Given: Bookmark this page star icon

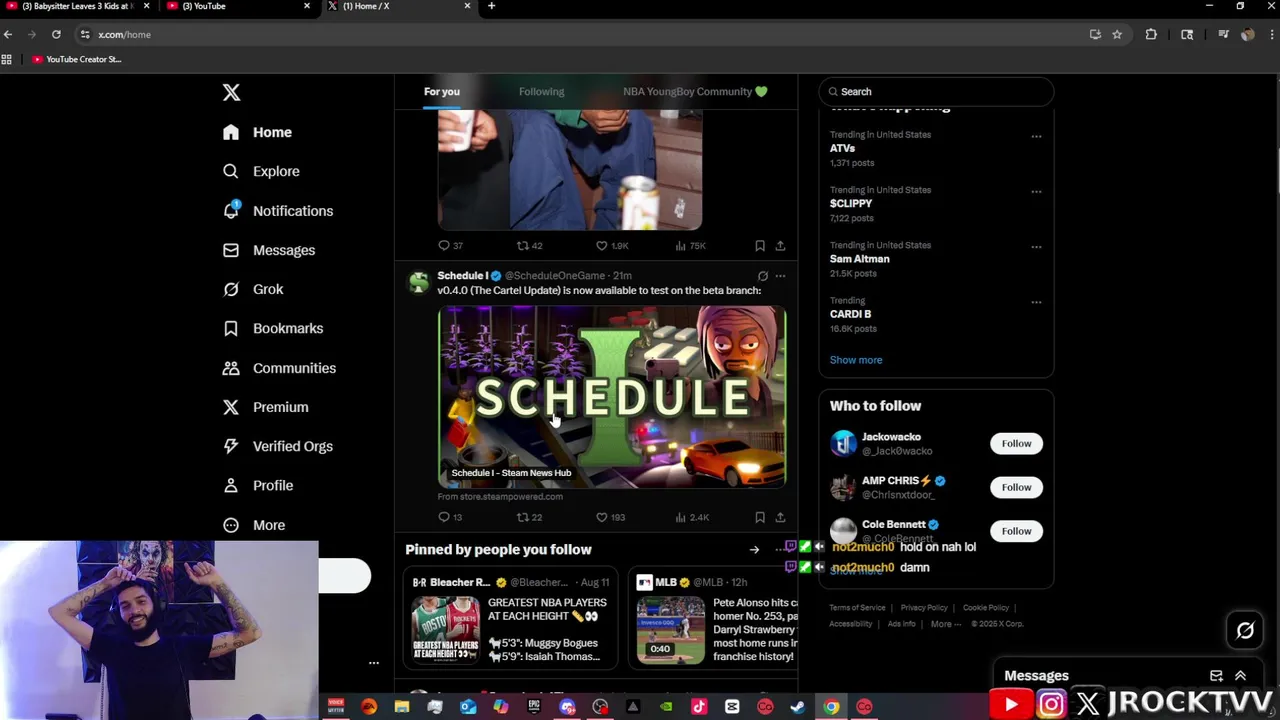Looking at the screenshot, I should point(1117,34).
